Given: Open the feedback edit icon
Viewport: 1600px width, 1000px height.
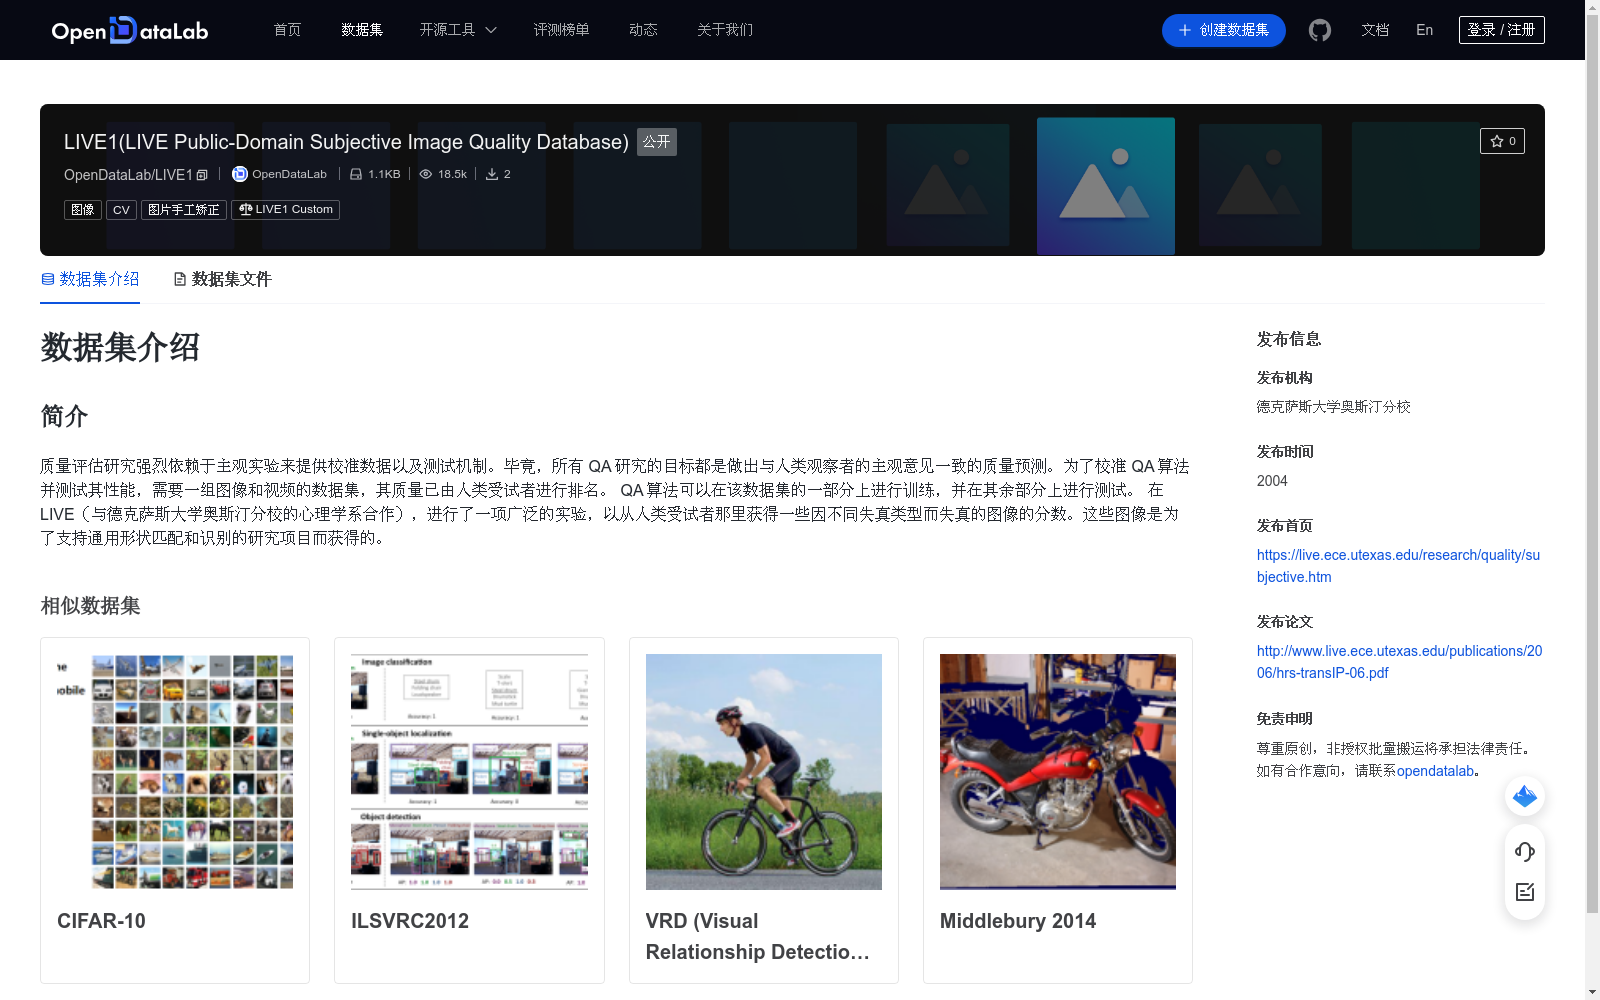Looking at the screenshot, I should (1525, 892).
